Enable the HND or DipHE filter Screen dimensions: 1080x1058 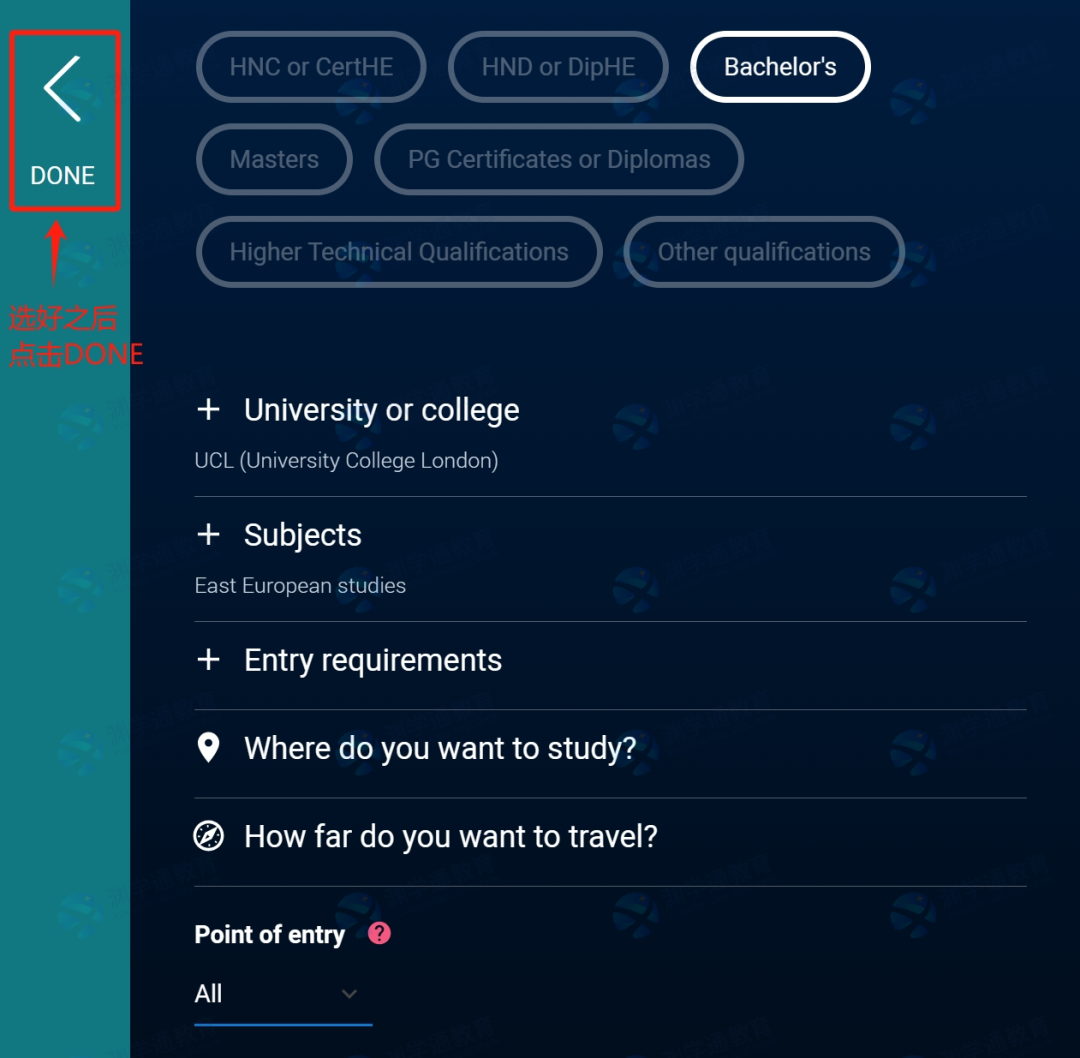[558, 67]
